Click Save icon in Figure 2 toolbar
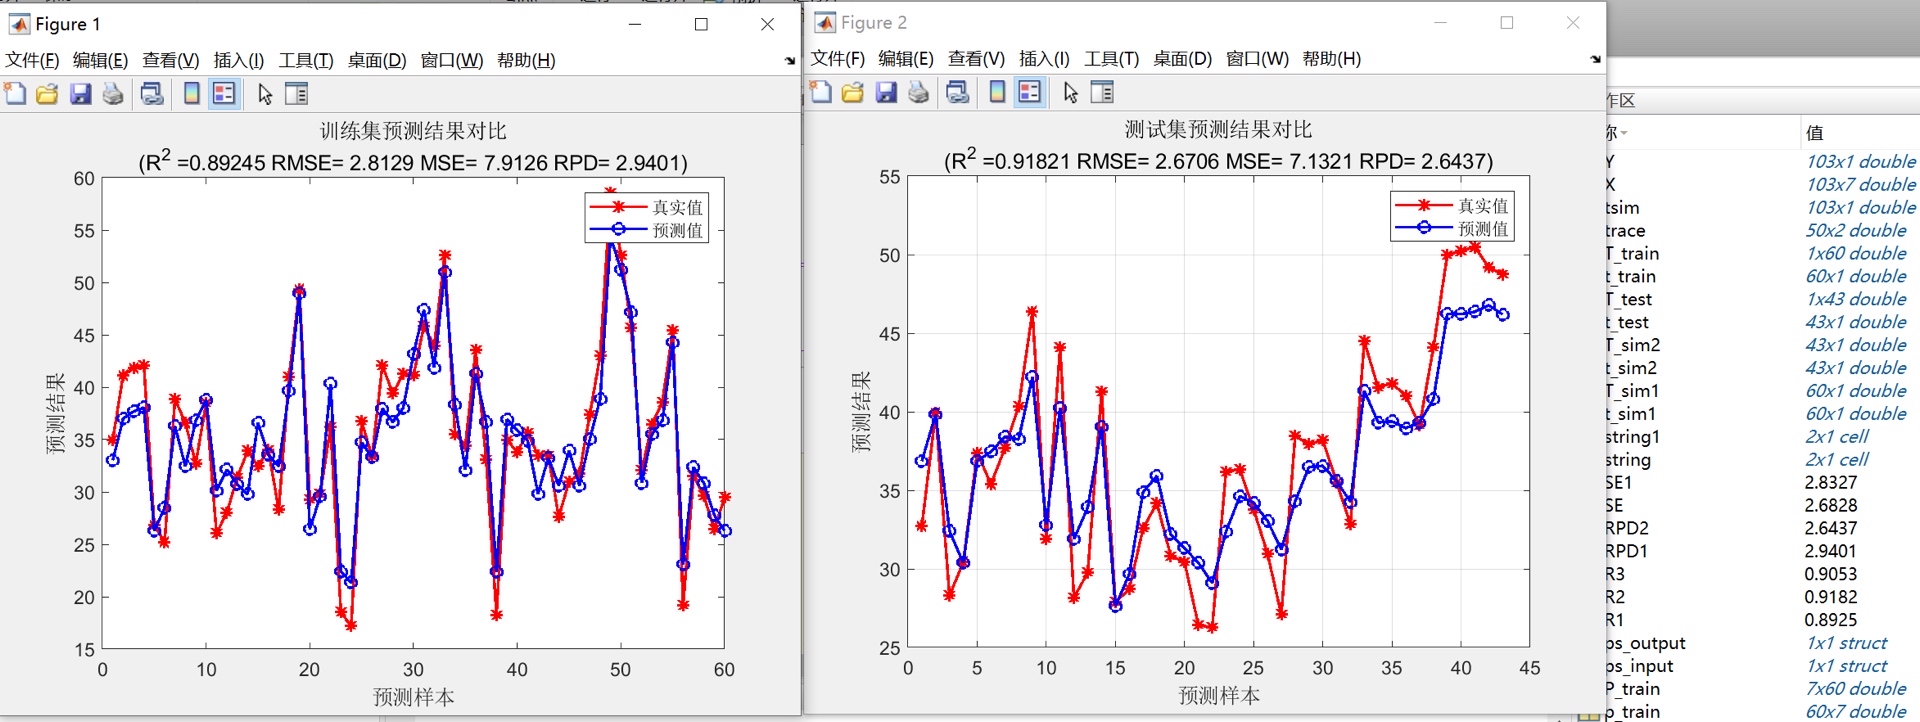The height and width of the screenshot is (722, 1920). [x=886, y=92]
